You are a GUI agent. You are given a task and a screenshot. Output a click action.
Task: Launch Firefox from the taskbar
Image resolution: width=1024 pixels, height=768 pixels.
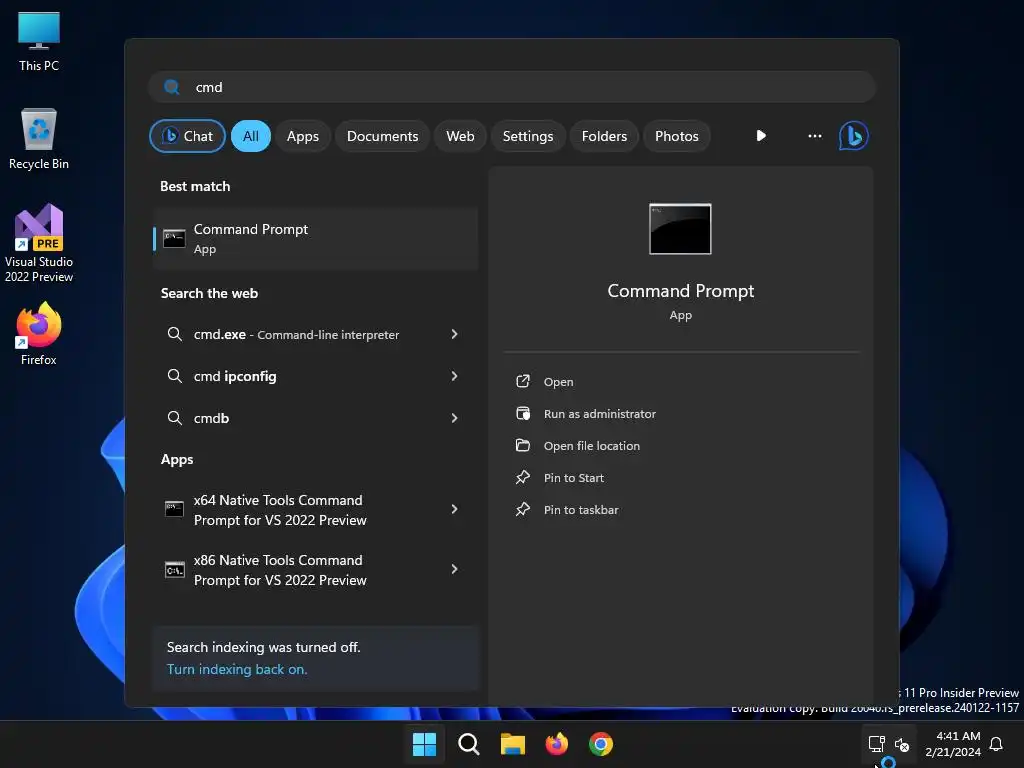pyautogui.click(x=556, y=744)
